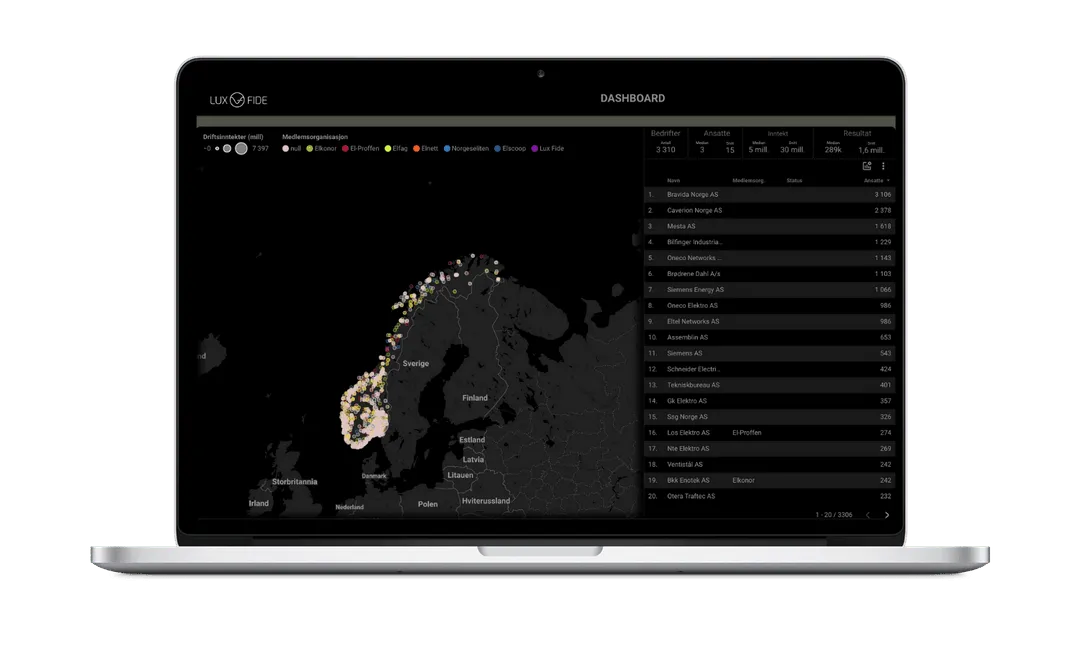This screenshot has height=665, width=1080.
Task: Toggle the Elfag legend entry
Action: pyautogui.click(x=396, y=148)
